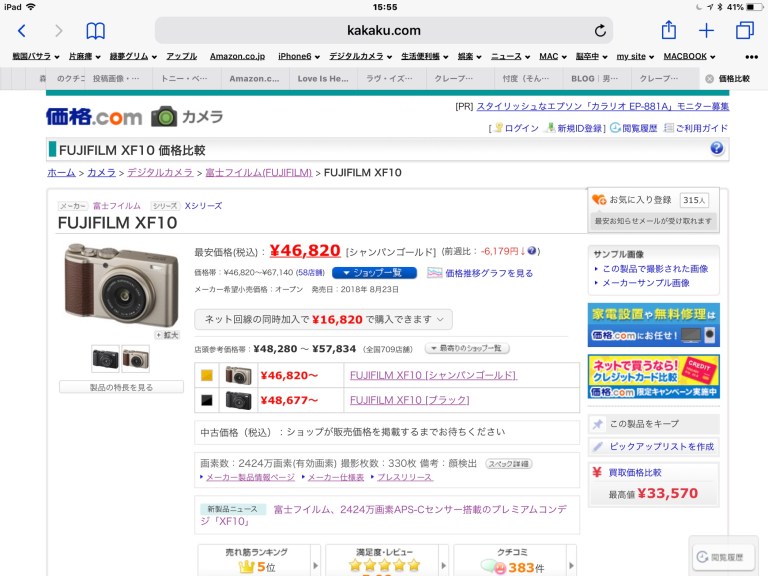
Task: Tap the Safari back arrow
Action: click(21, 31)
